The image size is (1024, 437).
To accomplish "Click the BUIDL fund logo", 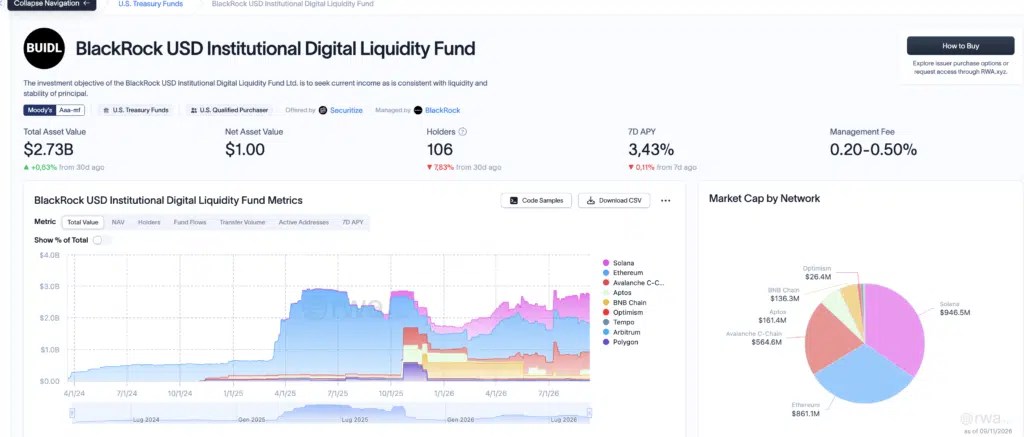I will point(44,48).
